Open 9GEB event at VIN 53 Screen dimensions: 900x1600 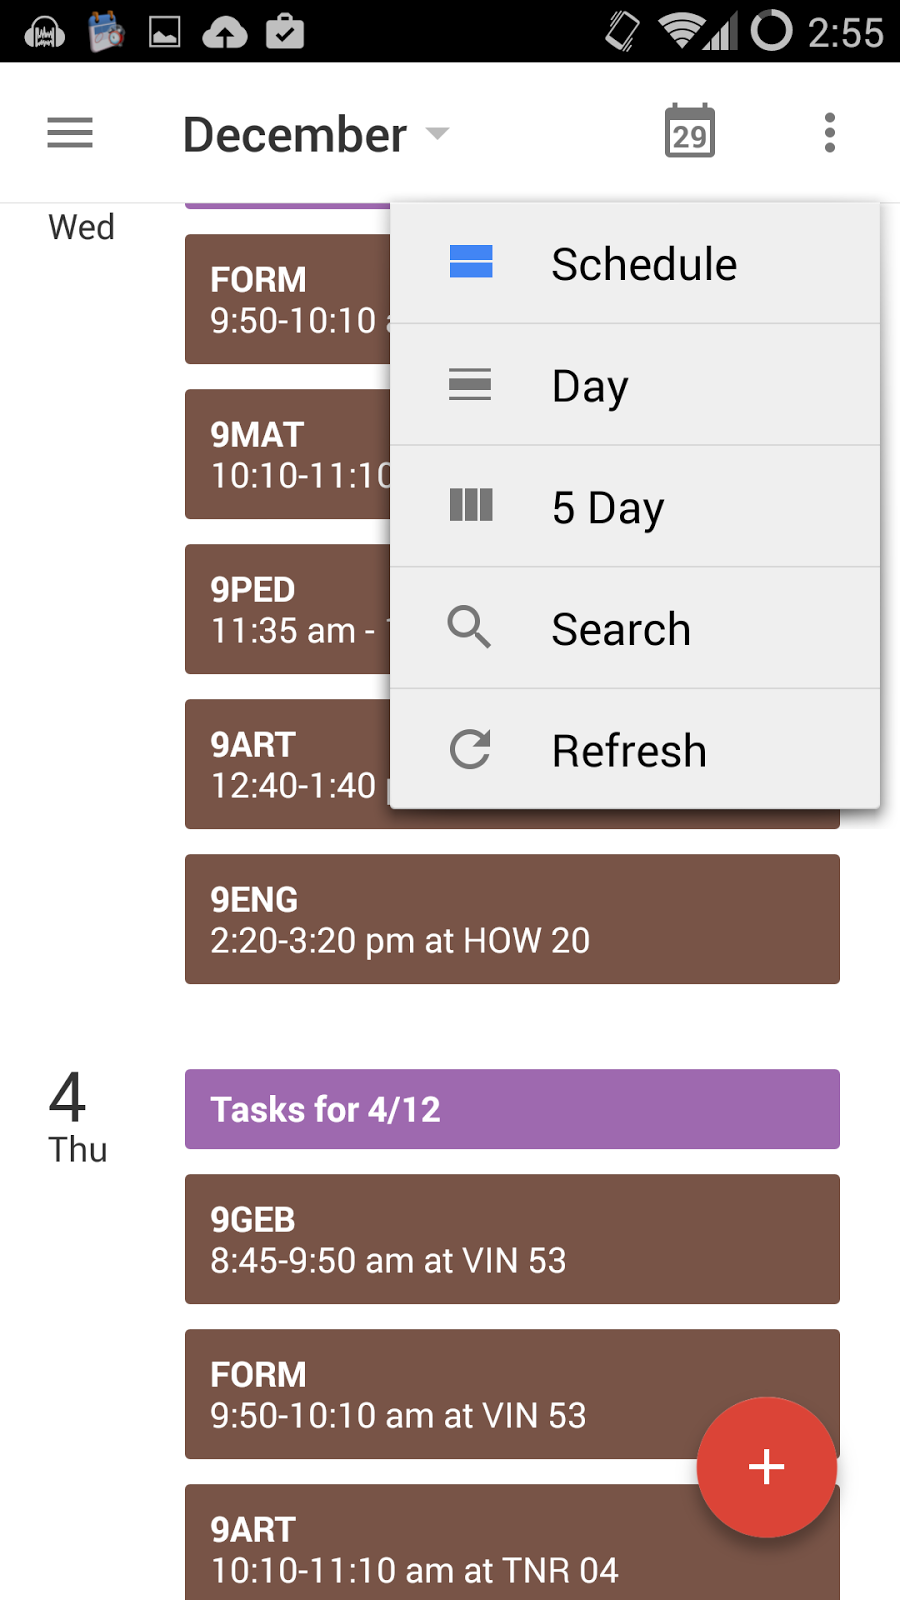pos(512,1239)
